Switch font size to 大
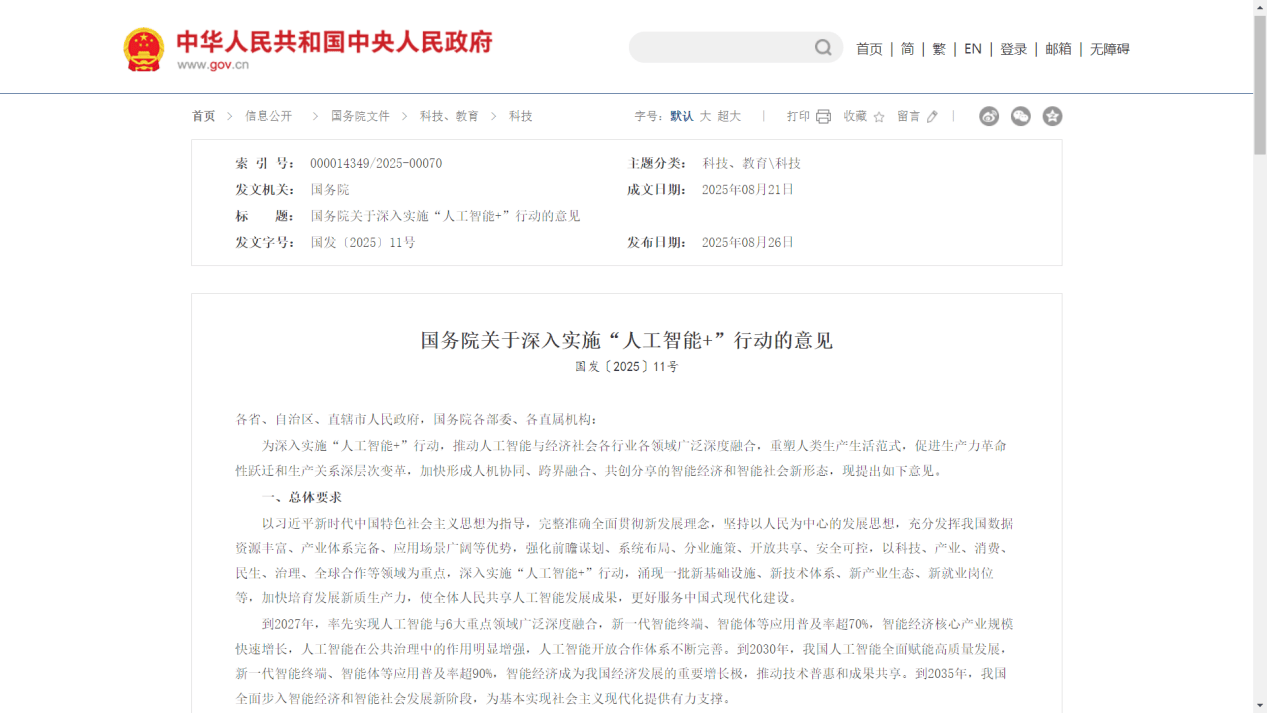1267x713 pixels. (705, 116)
